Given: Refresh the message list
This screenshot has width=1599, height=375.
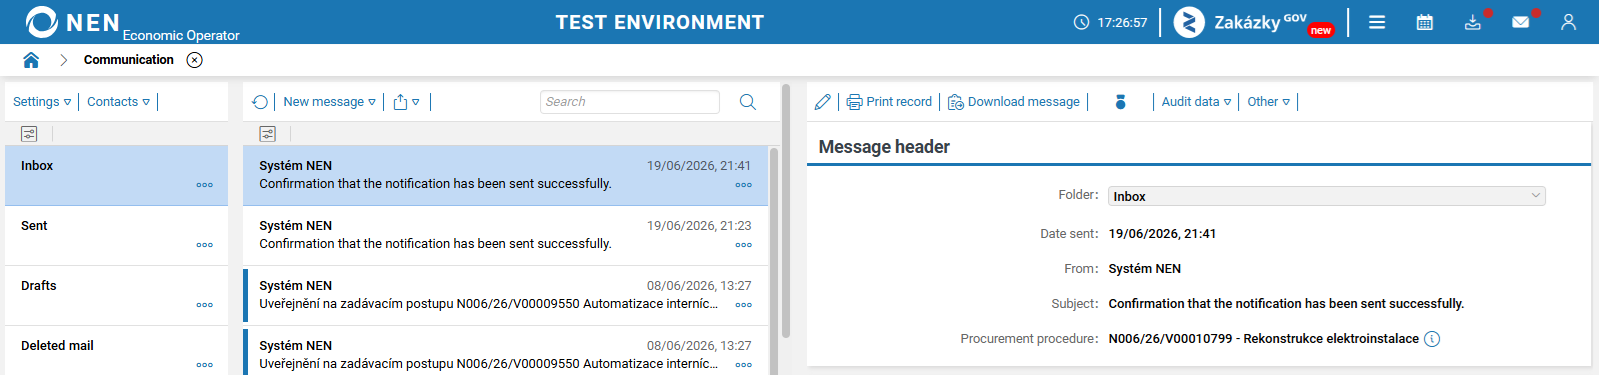Looking at the screenshot, I should [260, 102].
